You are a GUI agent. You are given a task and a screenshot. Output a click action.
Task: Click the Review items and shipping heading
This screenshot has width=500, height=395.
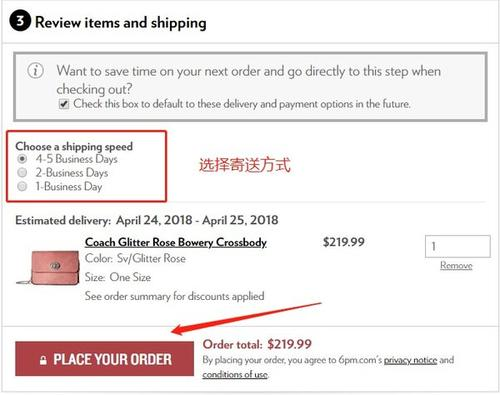click(x=121, y=23)
